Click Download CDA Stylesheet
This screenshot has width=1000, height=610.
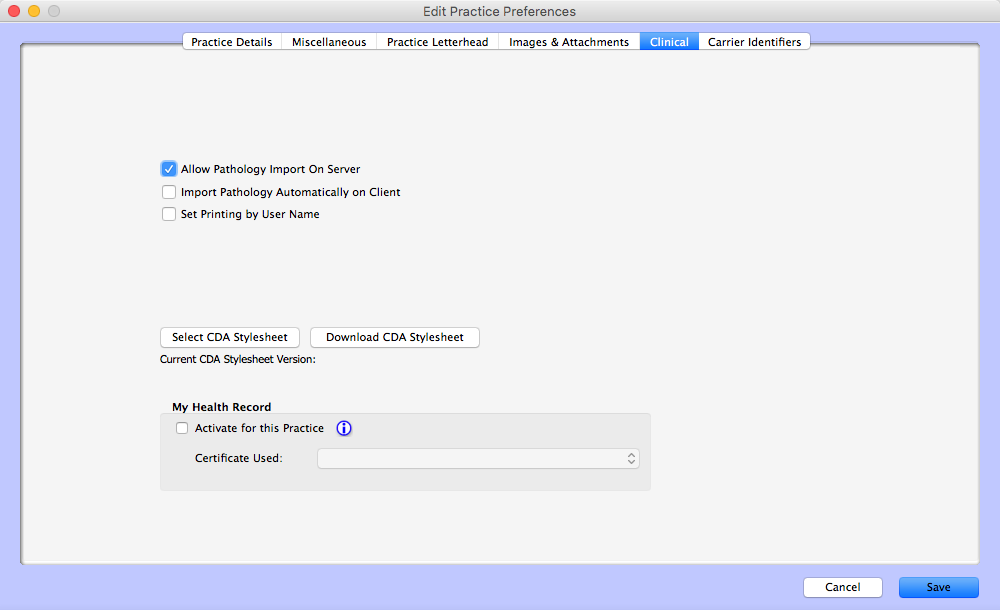394,337
